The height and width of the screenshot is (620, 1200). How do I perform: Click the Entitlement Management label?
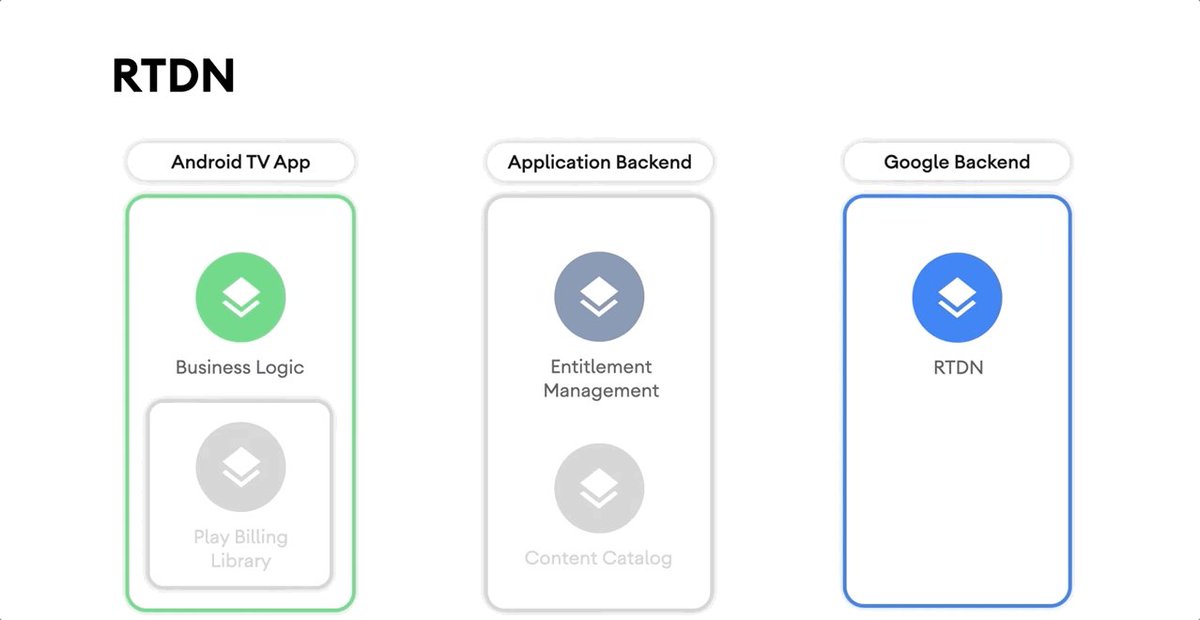coord(601,379)
